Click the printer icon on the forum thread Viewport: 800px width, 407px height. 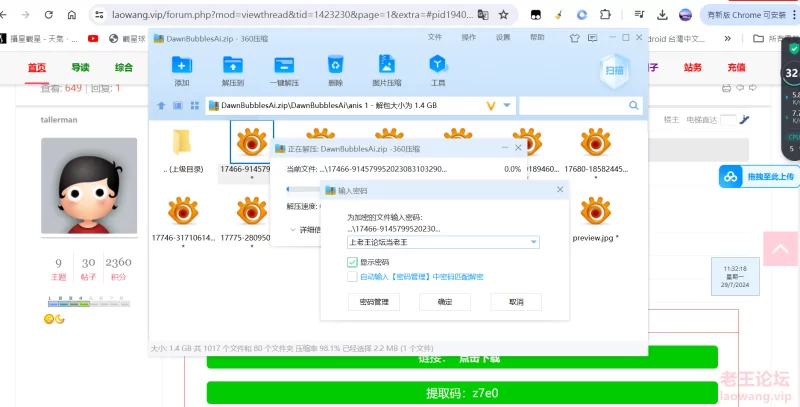[x=727, y=88]
